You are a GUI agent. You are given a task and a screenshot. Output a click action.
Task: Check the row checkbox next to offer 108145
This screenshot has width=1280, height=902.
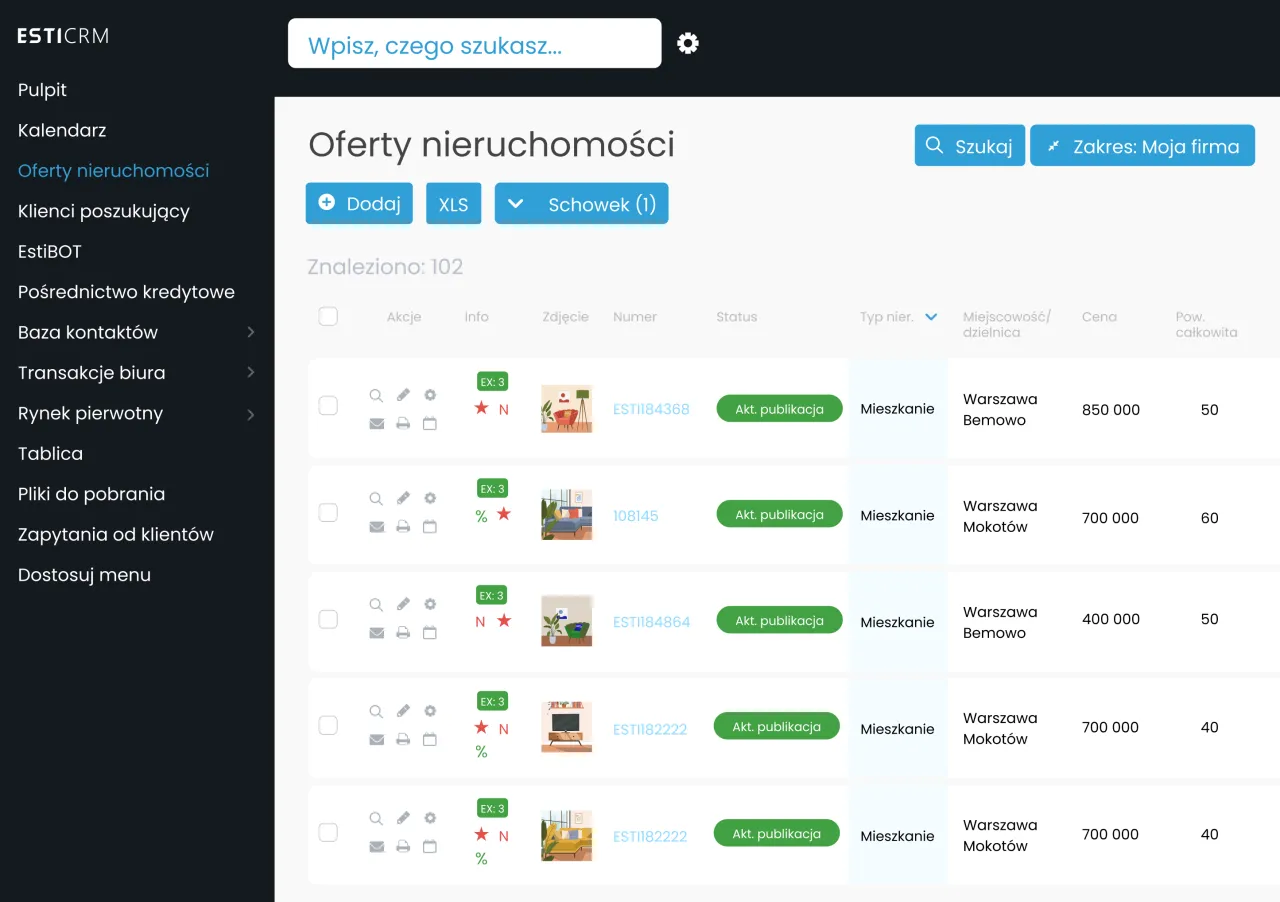pyautogui.click(x=328, y=512)
